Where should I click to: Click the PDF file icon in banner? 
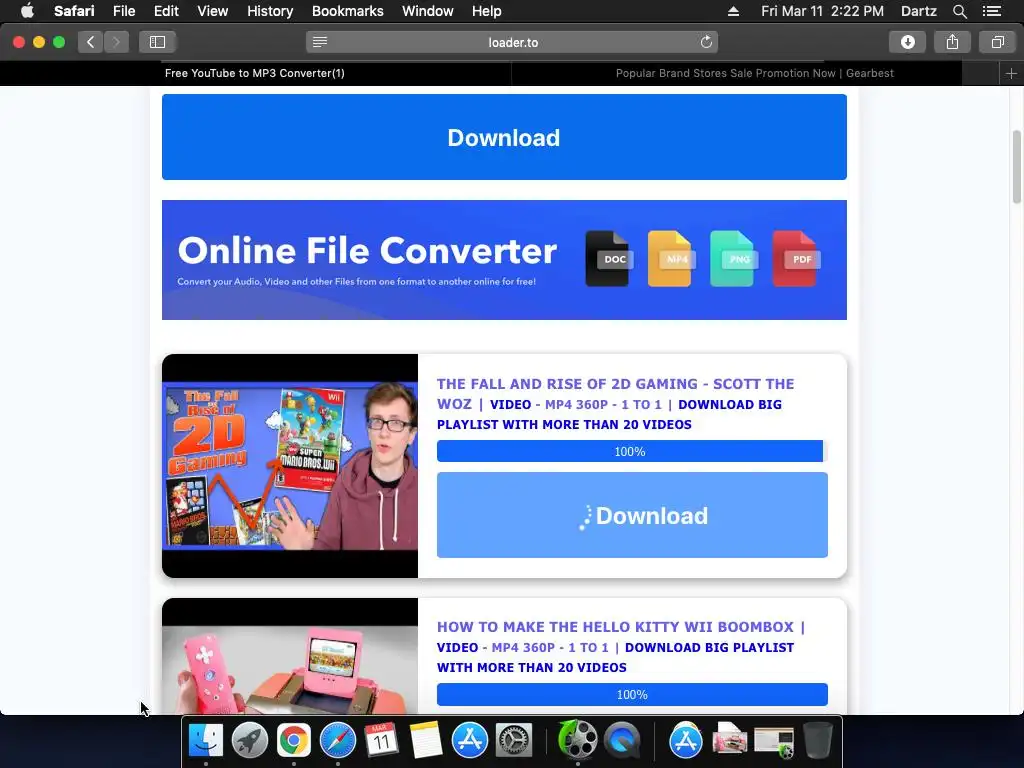click(795, 259)
